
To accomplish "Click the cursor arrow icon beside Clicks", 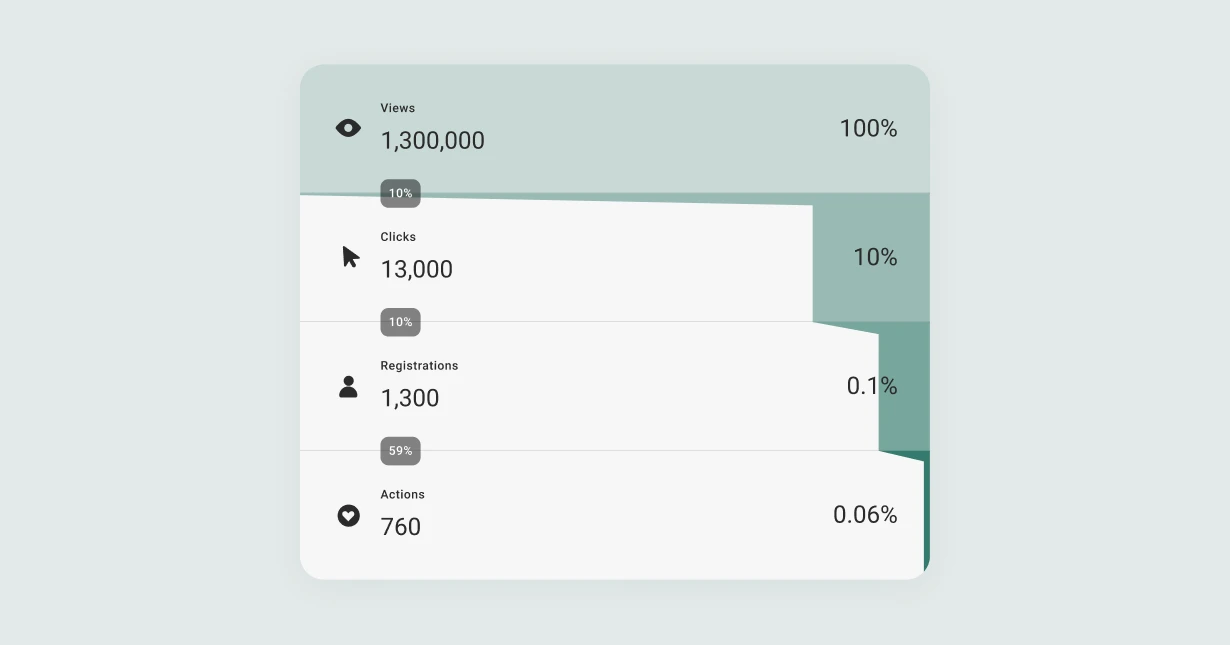I will click(x=350, y=257).
